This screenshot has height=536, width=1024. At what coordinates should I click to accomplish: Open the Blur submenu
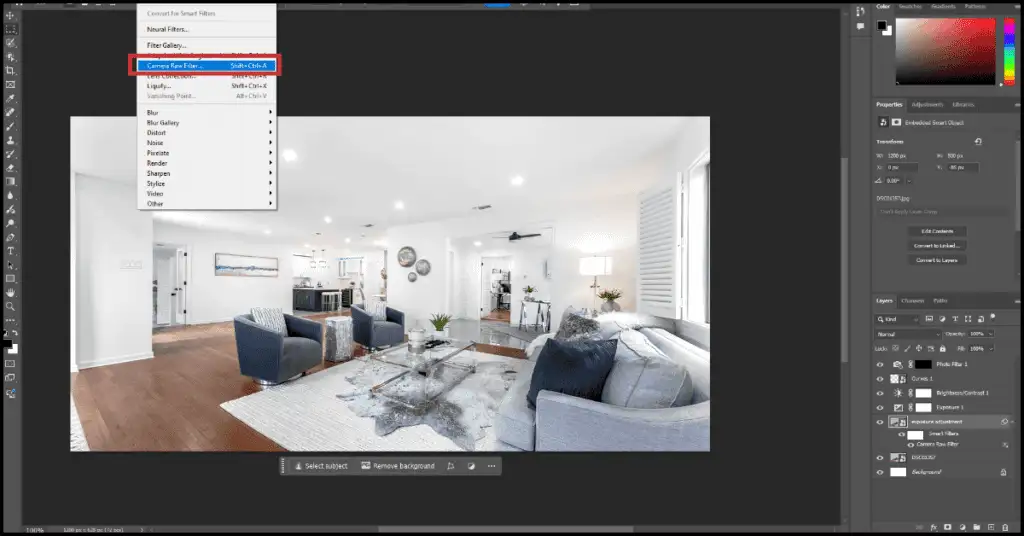[x=206, y=112]
